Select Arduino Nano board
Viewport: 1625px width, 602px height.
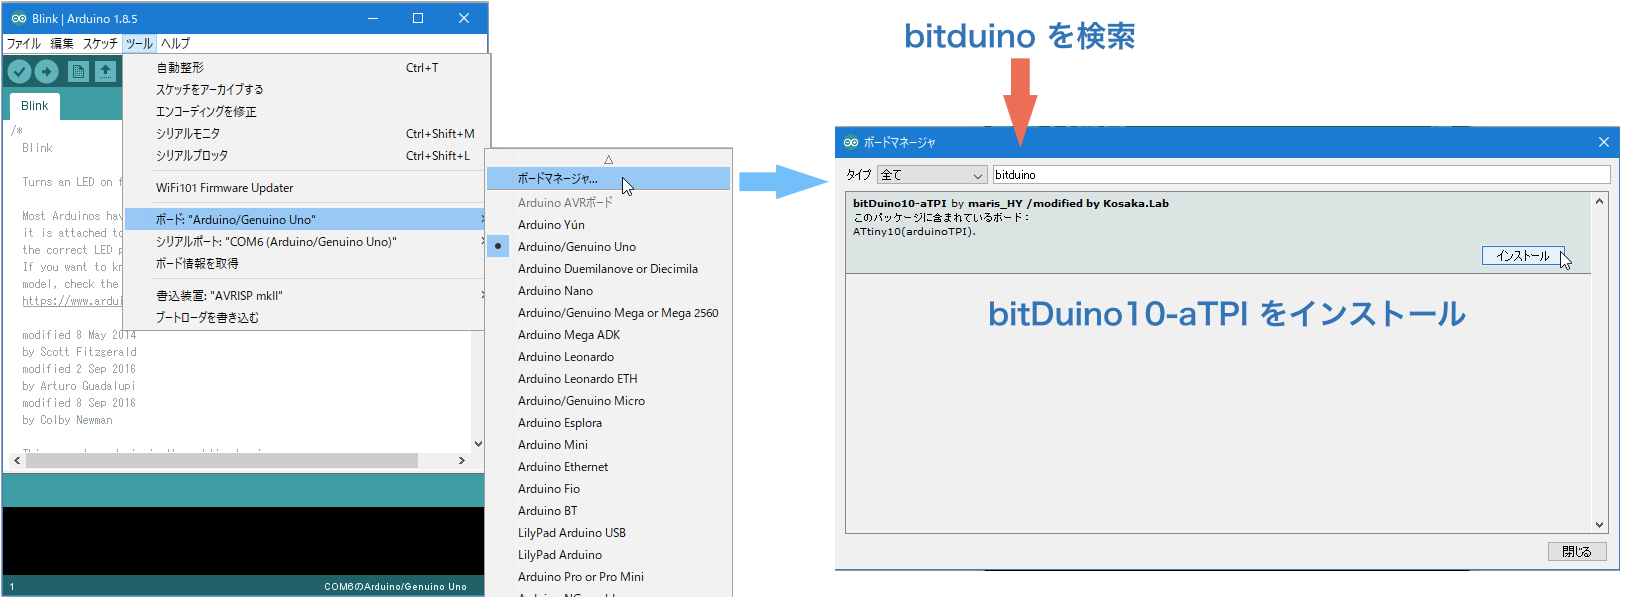coord(608,291)
